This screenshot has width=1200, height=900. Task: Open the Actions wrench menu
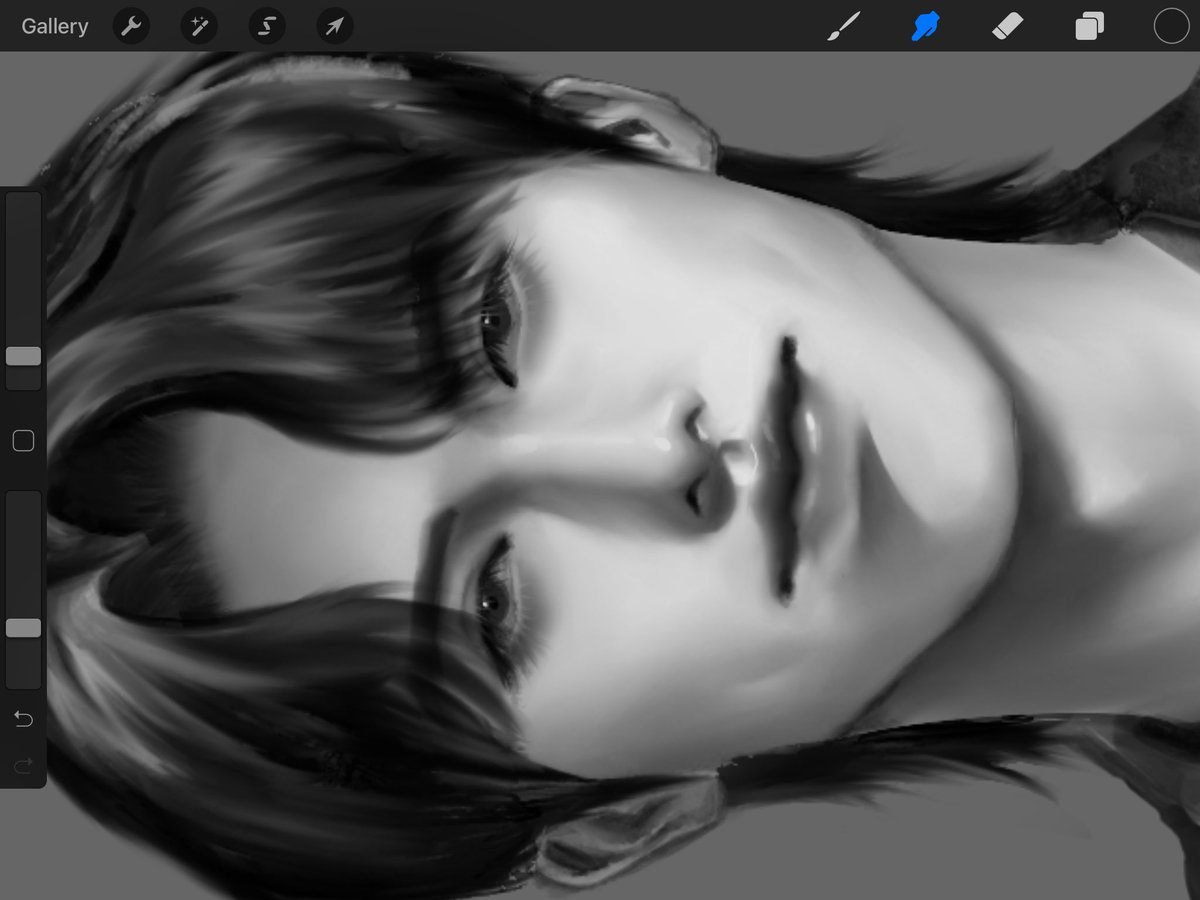[131, 27]
